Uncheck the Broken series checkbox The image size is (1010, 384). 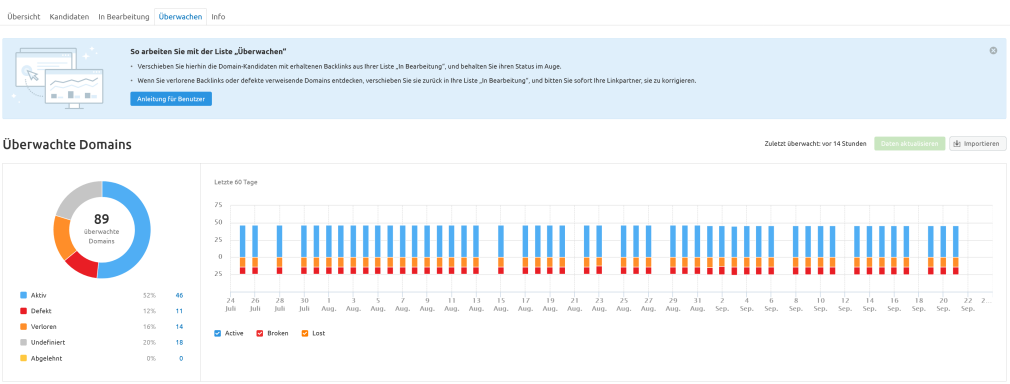[260, 333]
